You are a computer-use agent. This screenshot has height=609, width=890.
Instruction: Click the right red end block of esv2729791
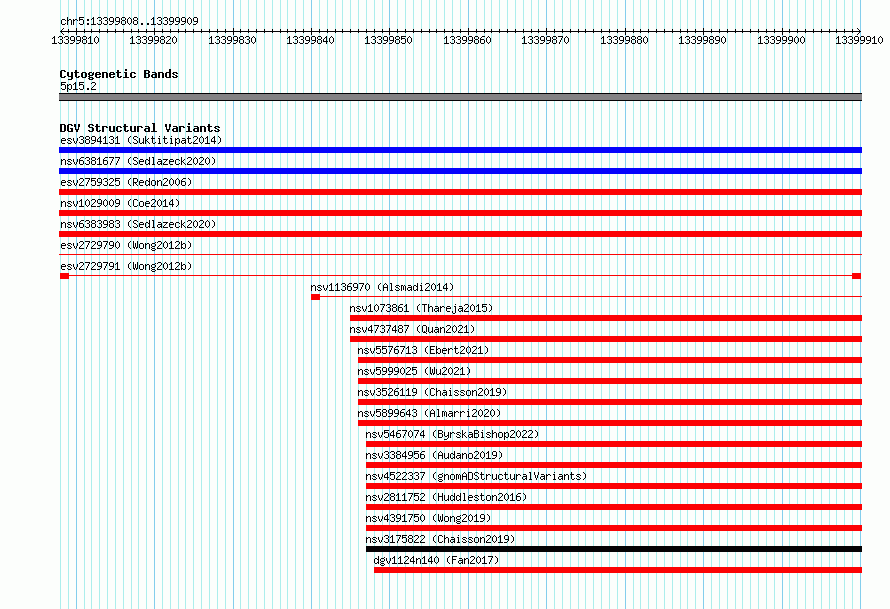point(857,276)
